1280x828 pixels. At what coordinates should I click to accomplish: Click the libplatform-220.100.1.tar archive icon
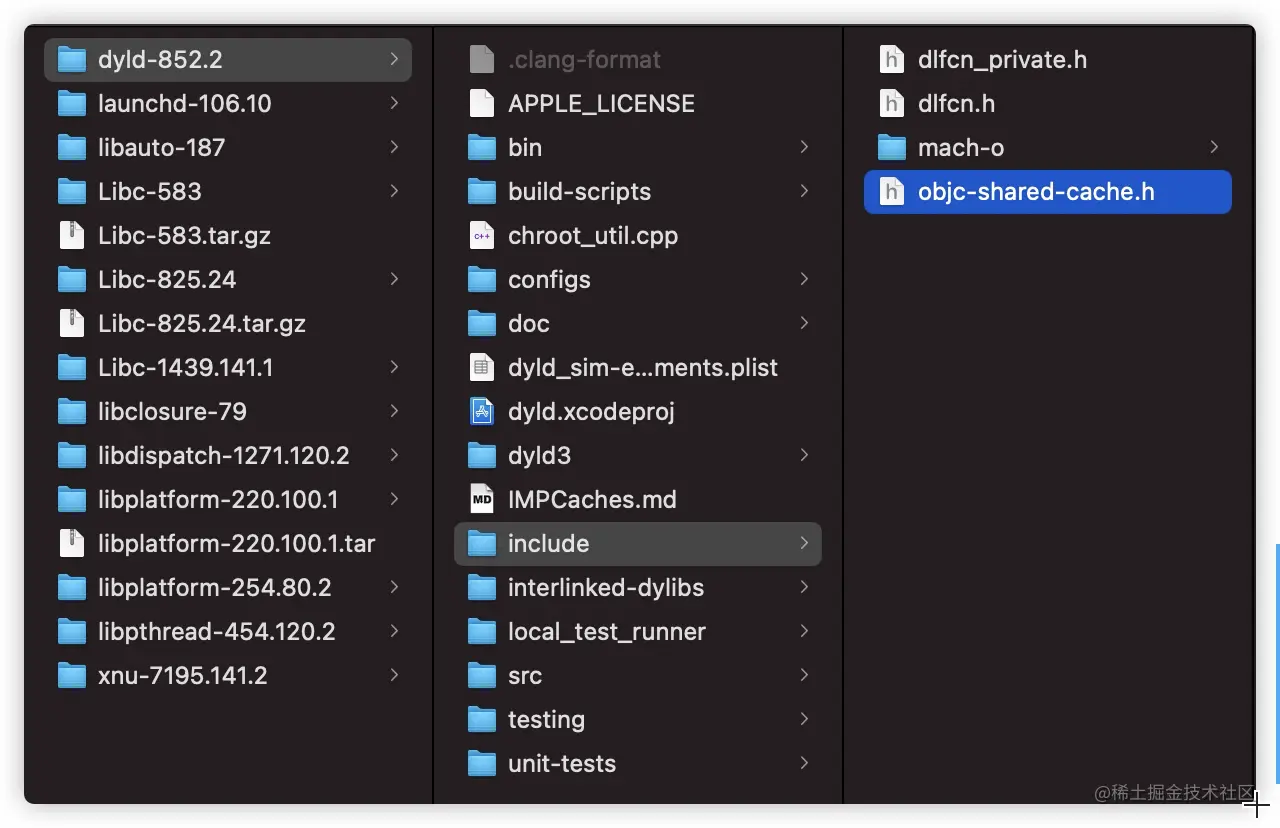72,543
